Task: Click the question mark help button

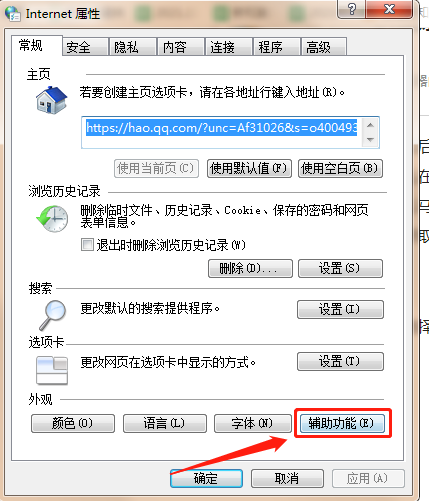Action: 351,9
